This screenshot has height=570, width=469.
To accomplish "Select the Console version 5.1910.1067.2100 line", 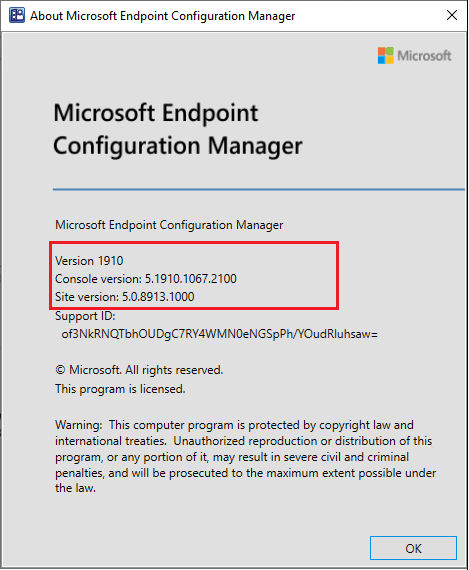I will (x=146, y=279).
